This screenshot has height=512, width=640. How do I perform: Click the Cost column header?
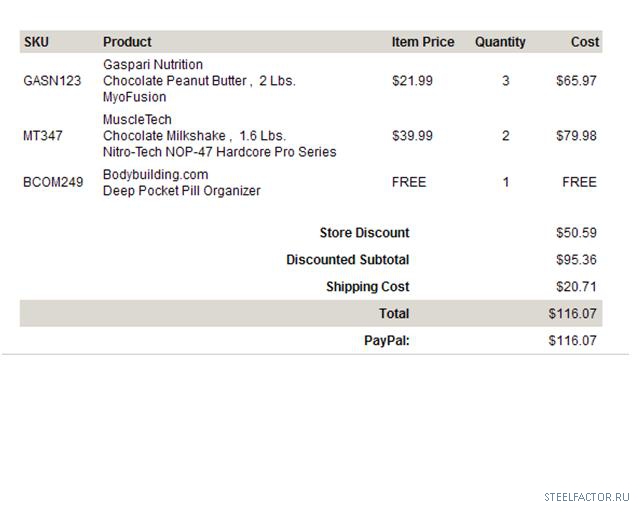point(585,42)
